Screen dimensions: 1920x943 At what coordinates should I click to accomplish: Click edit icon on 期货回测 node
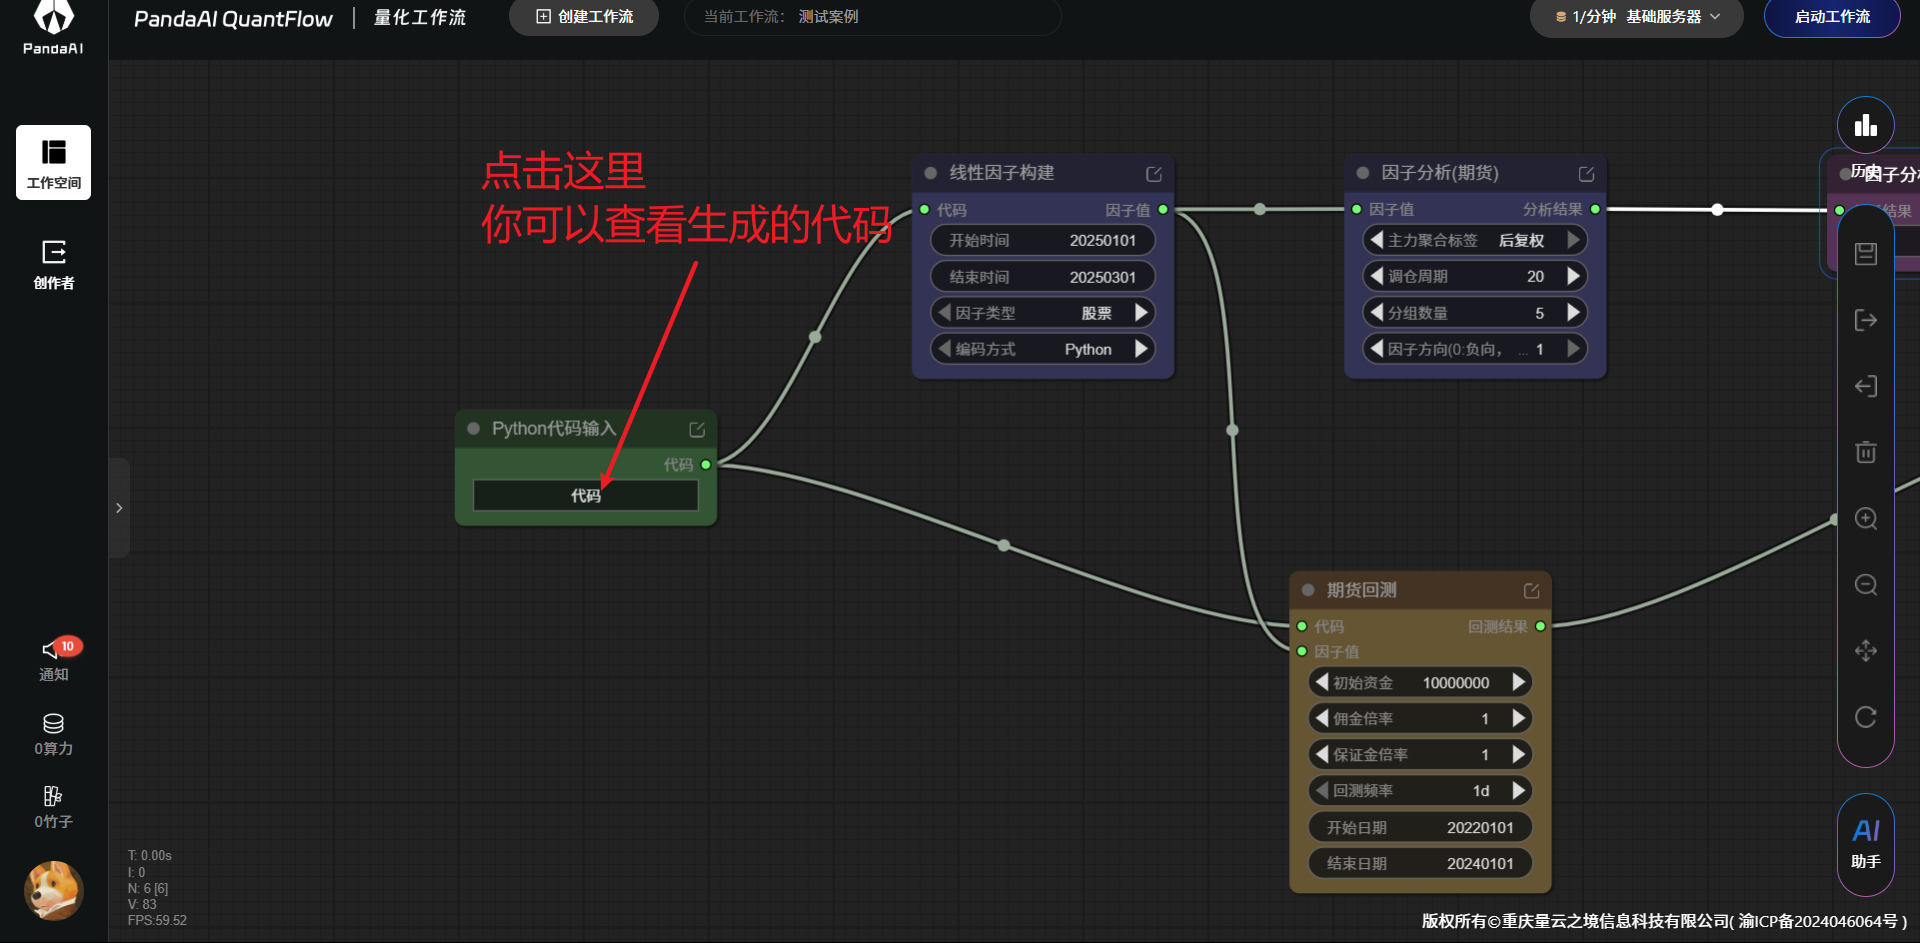pyautogui.click(x=1531, y=591)
